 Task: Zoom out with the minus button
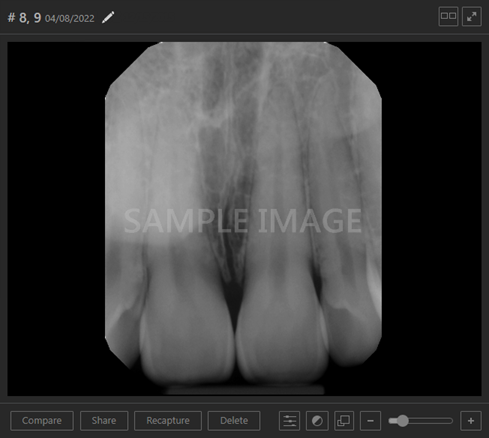pyautogui.click(x=370, y=421)
